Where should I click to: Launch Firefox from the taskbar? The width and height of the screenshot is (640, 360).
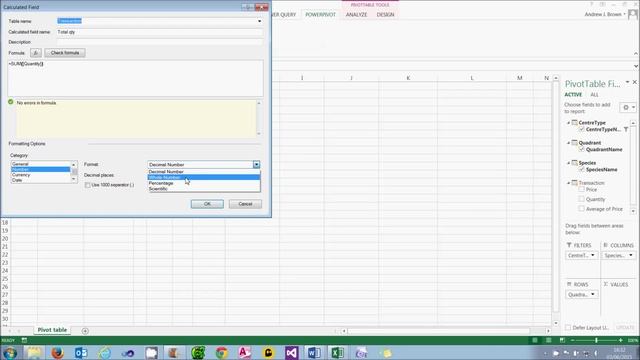pos(58,353)
